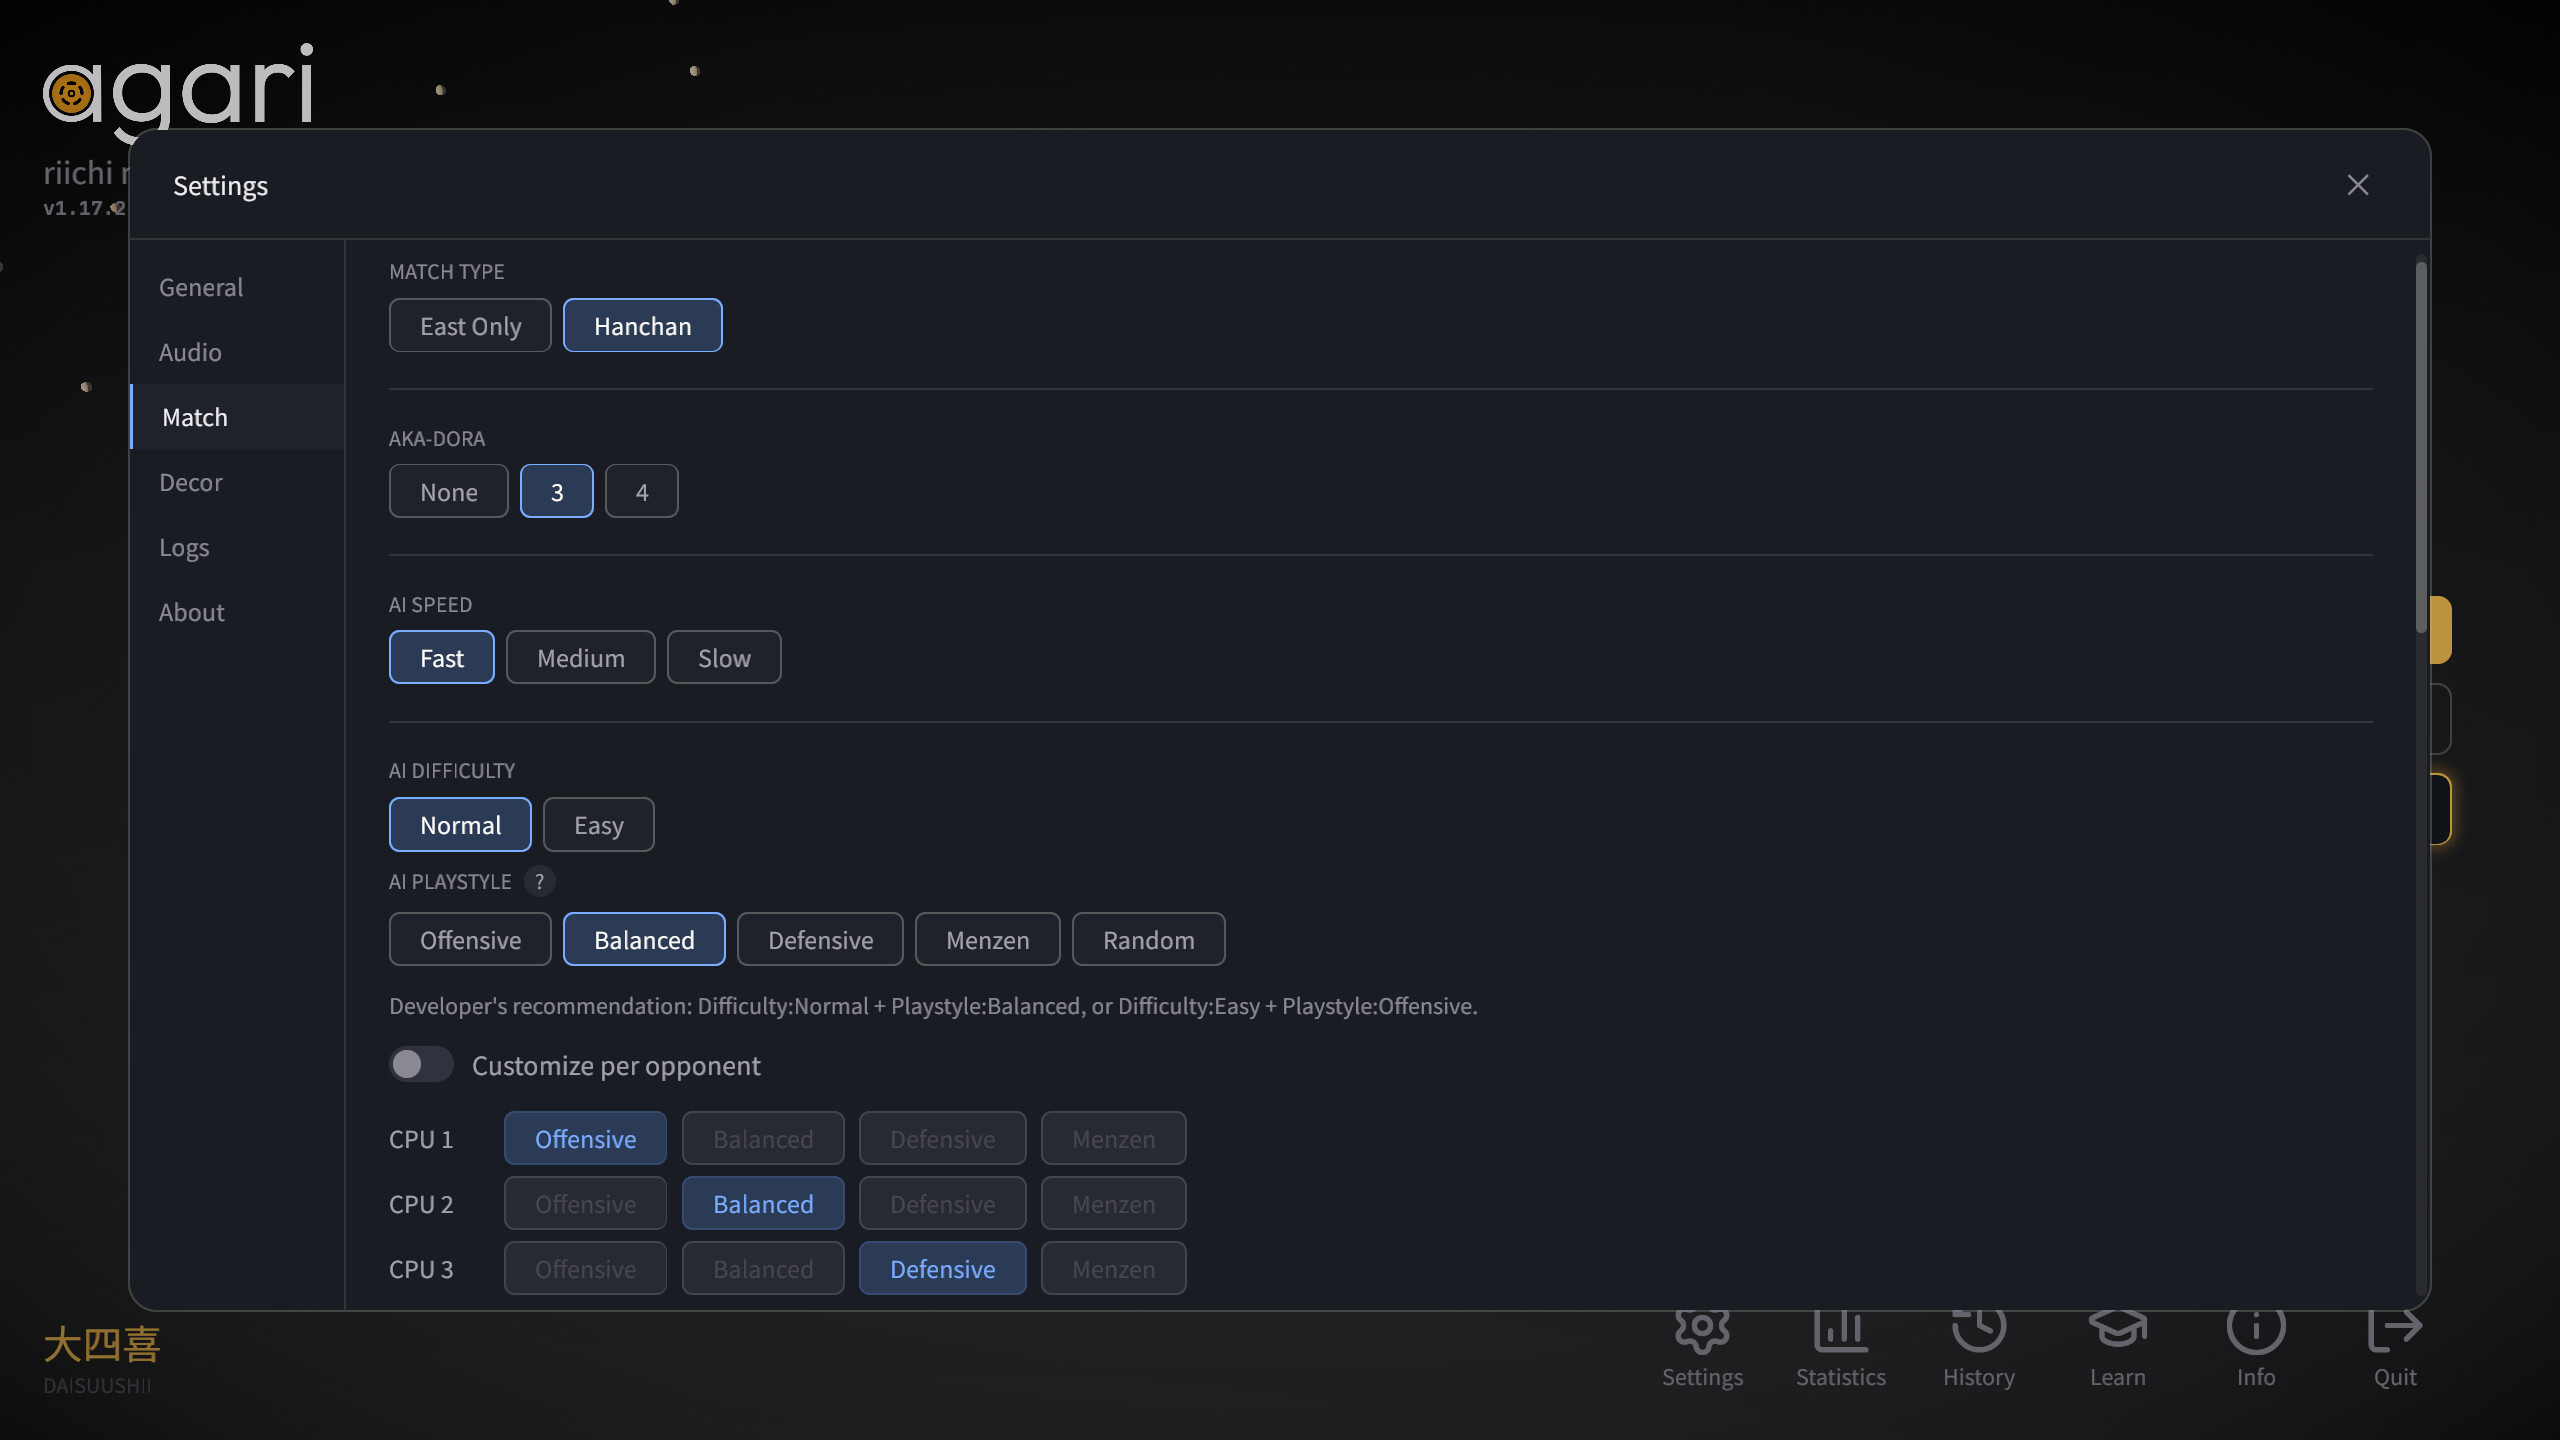Open Info from the bottom menu

click(x=2256, y=1349)
